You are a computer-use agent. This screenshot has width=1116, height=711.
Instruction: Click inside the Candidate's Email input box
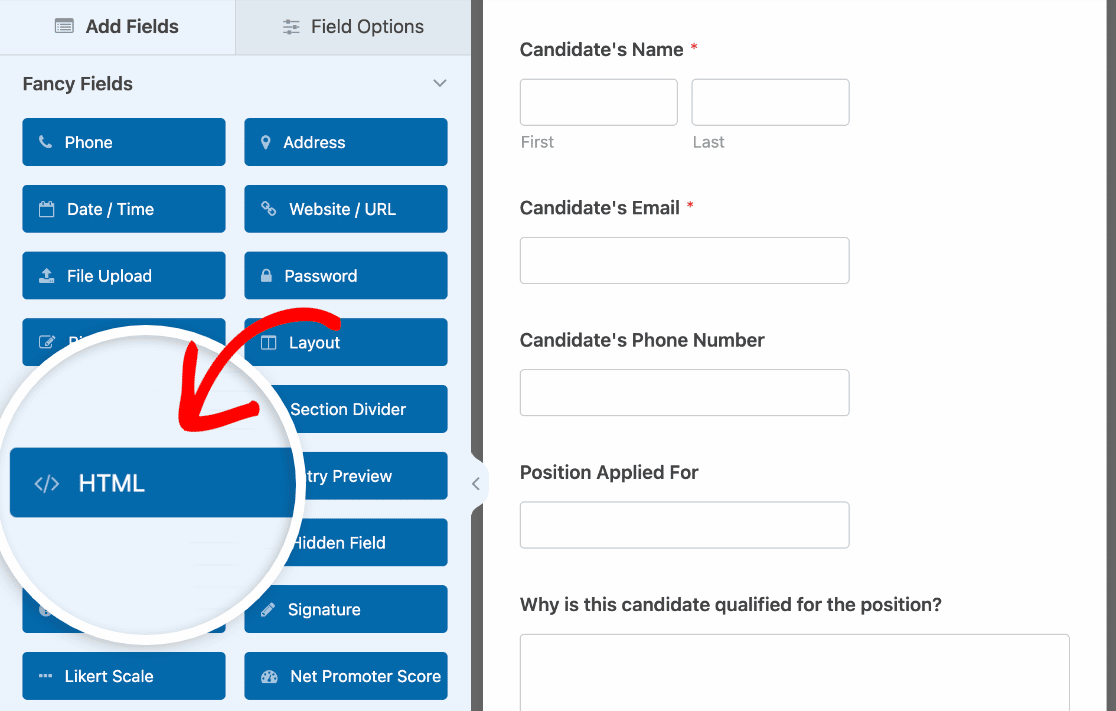point(684,260)
